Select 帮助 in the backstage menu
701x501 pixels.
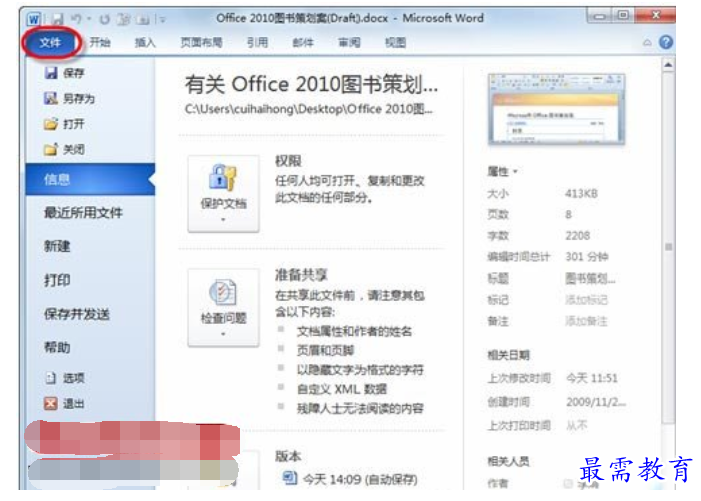57,347
